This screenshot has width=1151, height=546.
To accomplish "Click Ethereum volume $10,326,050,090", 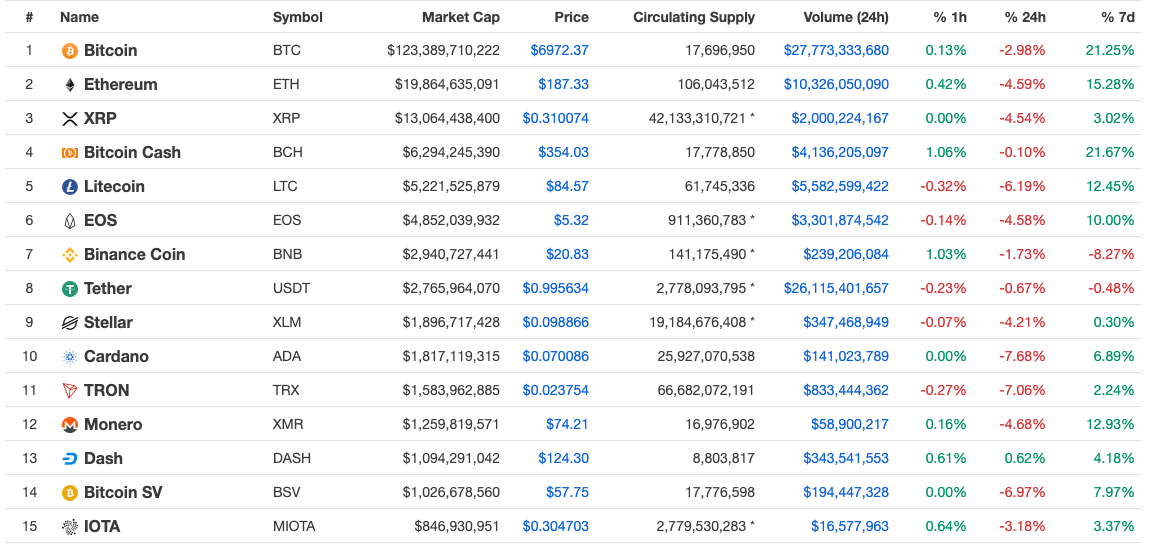I will 836,84.
